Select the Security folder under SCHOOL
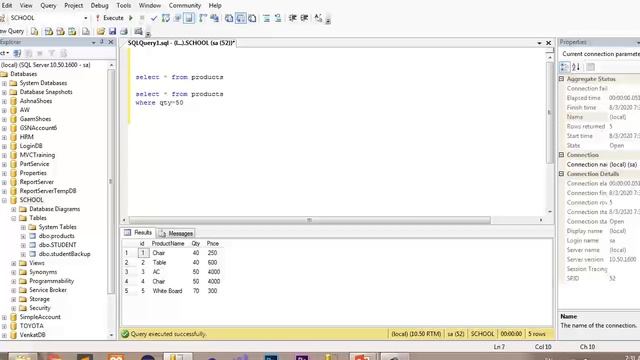The image size is (640, 360). (40, 308)
